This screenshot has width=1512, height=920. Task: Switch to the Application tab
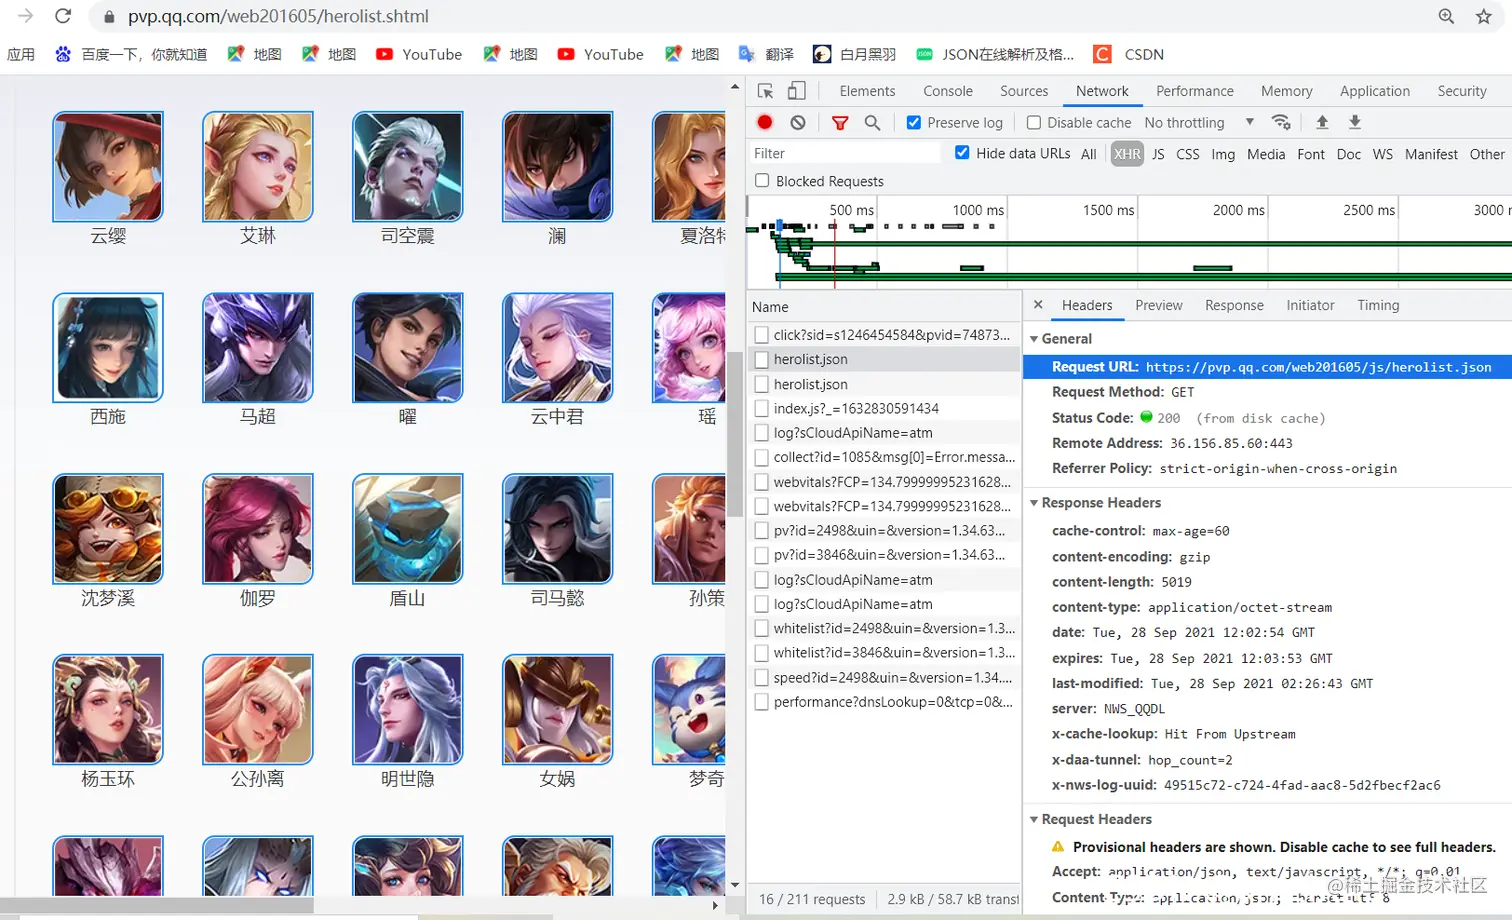[x=1375, y=91]
